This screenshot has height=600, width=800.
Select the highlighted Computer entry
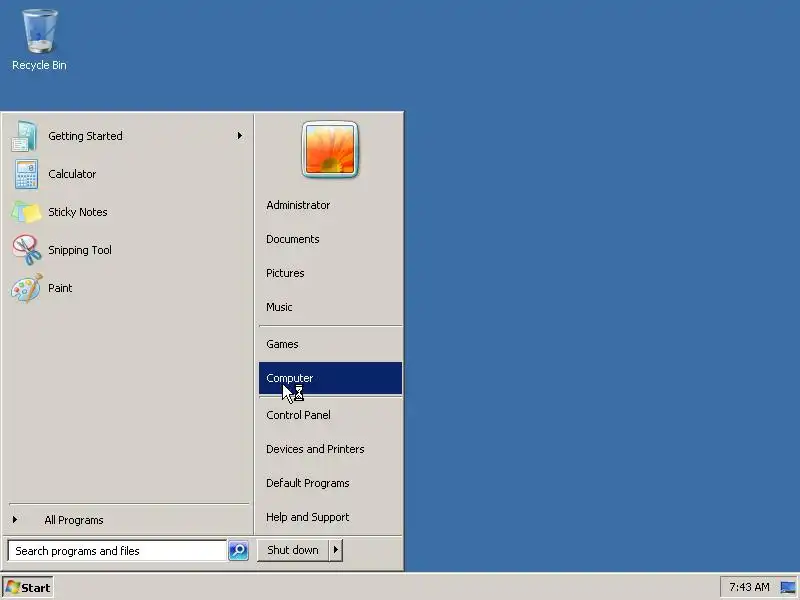[x=330, y=378]
